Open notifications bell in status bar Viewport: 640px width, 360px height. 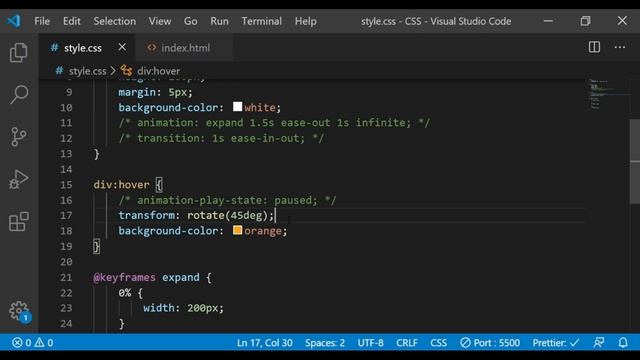[x=623, y=342]
